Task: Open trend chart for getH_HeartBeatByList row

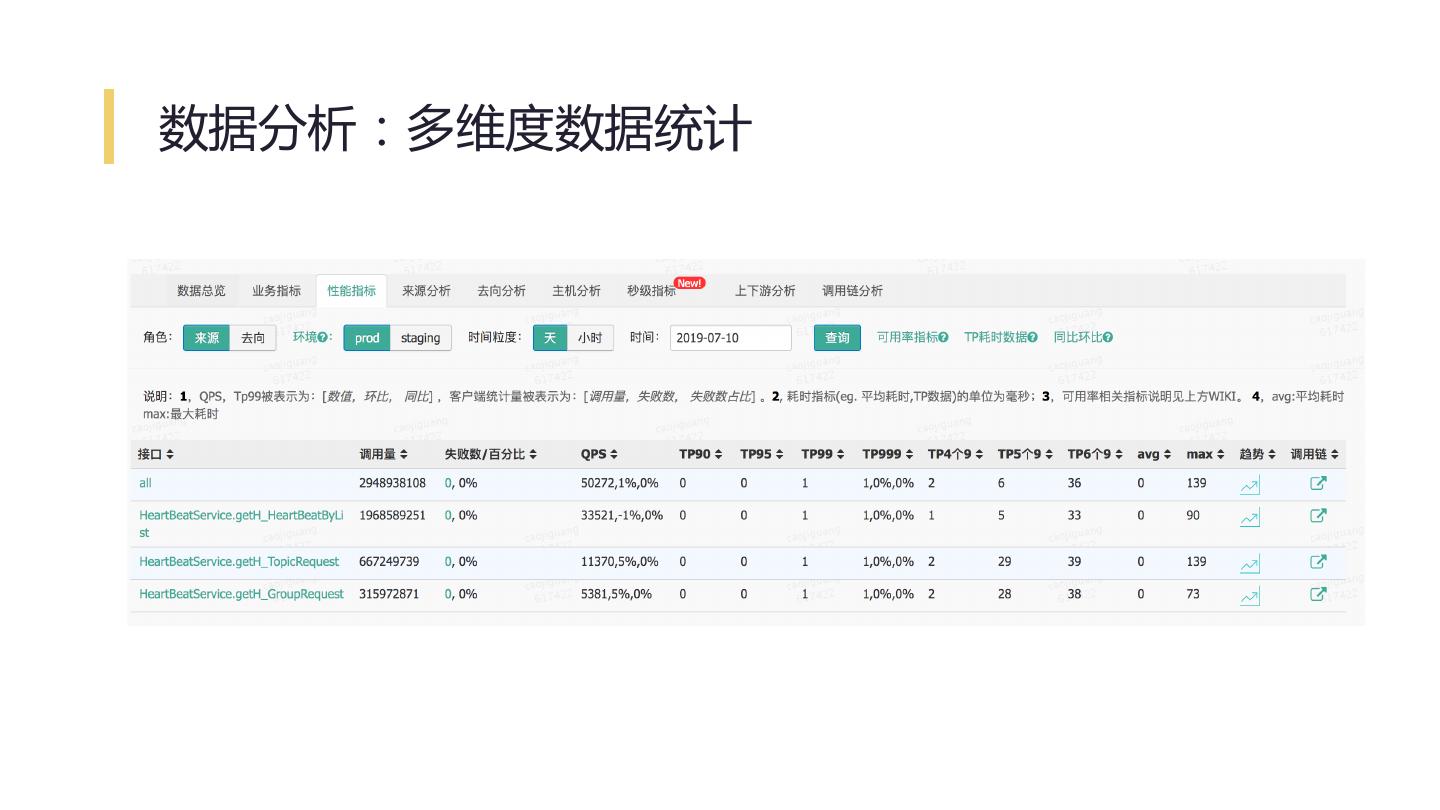Action: click(x=1249, y=518)
